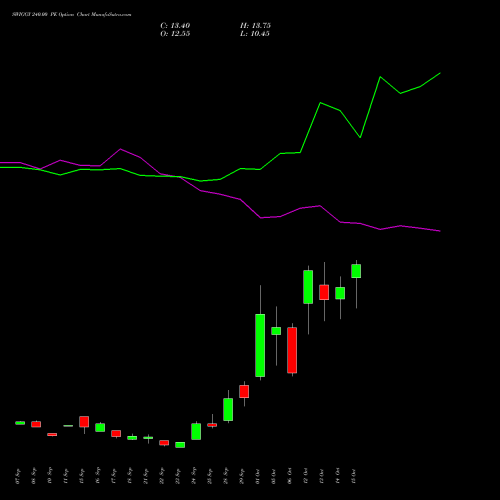Click the high value 'H: 13.75'

point(255,26)
